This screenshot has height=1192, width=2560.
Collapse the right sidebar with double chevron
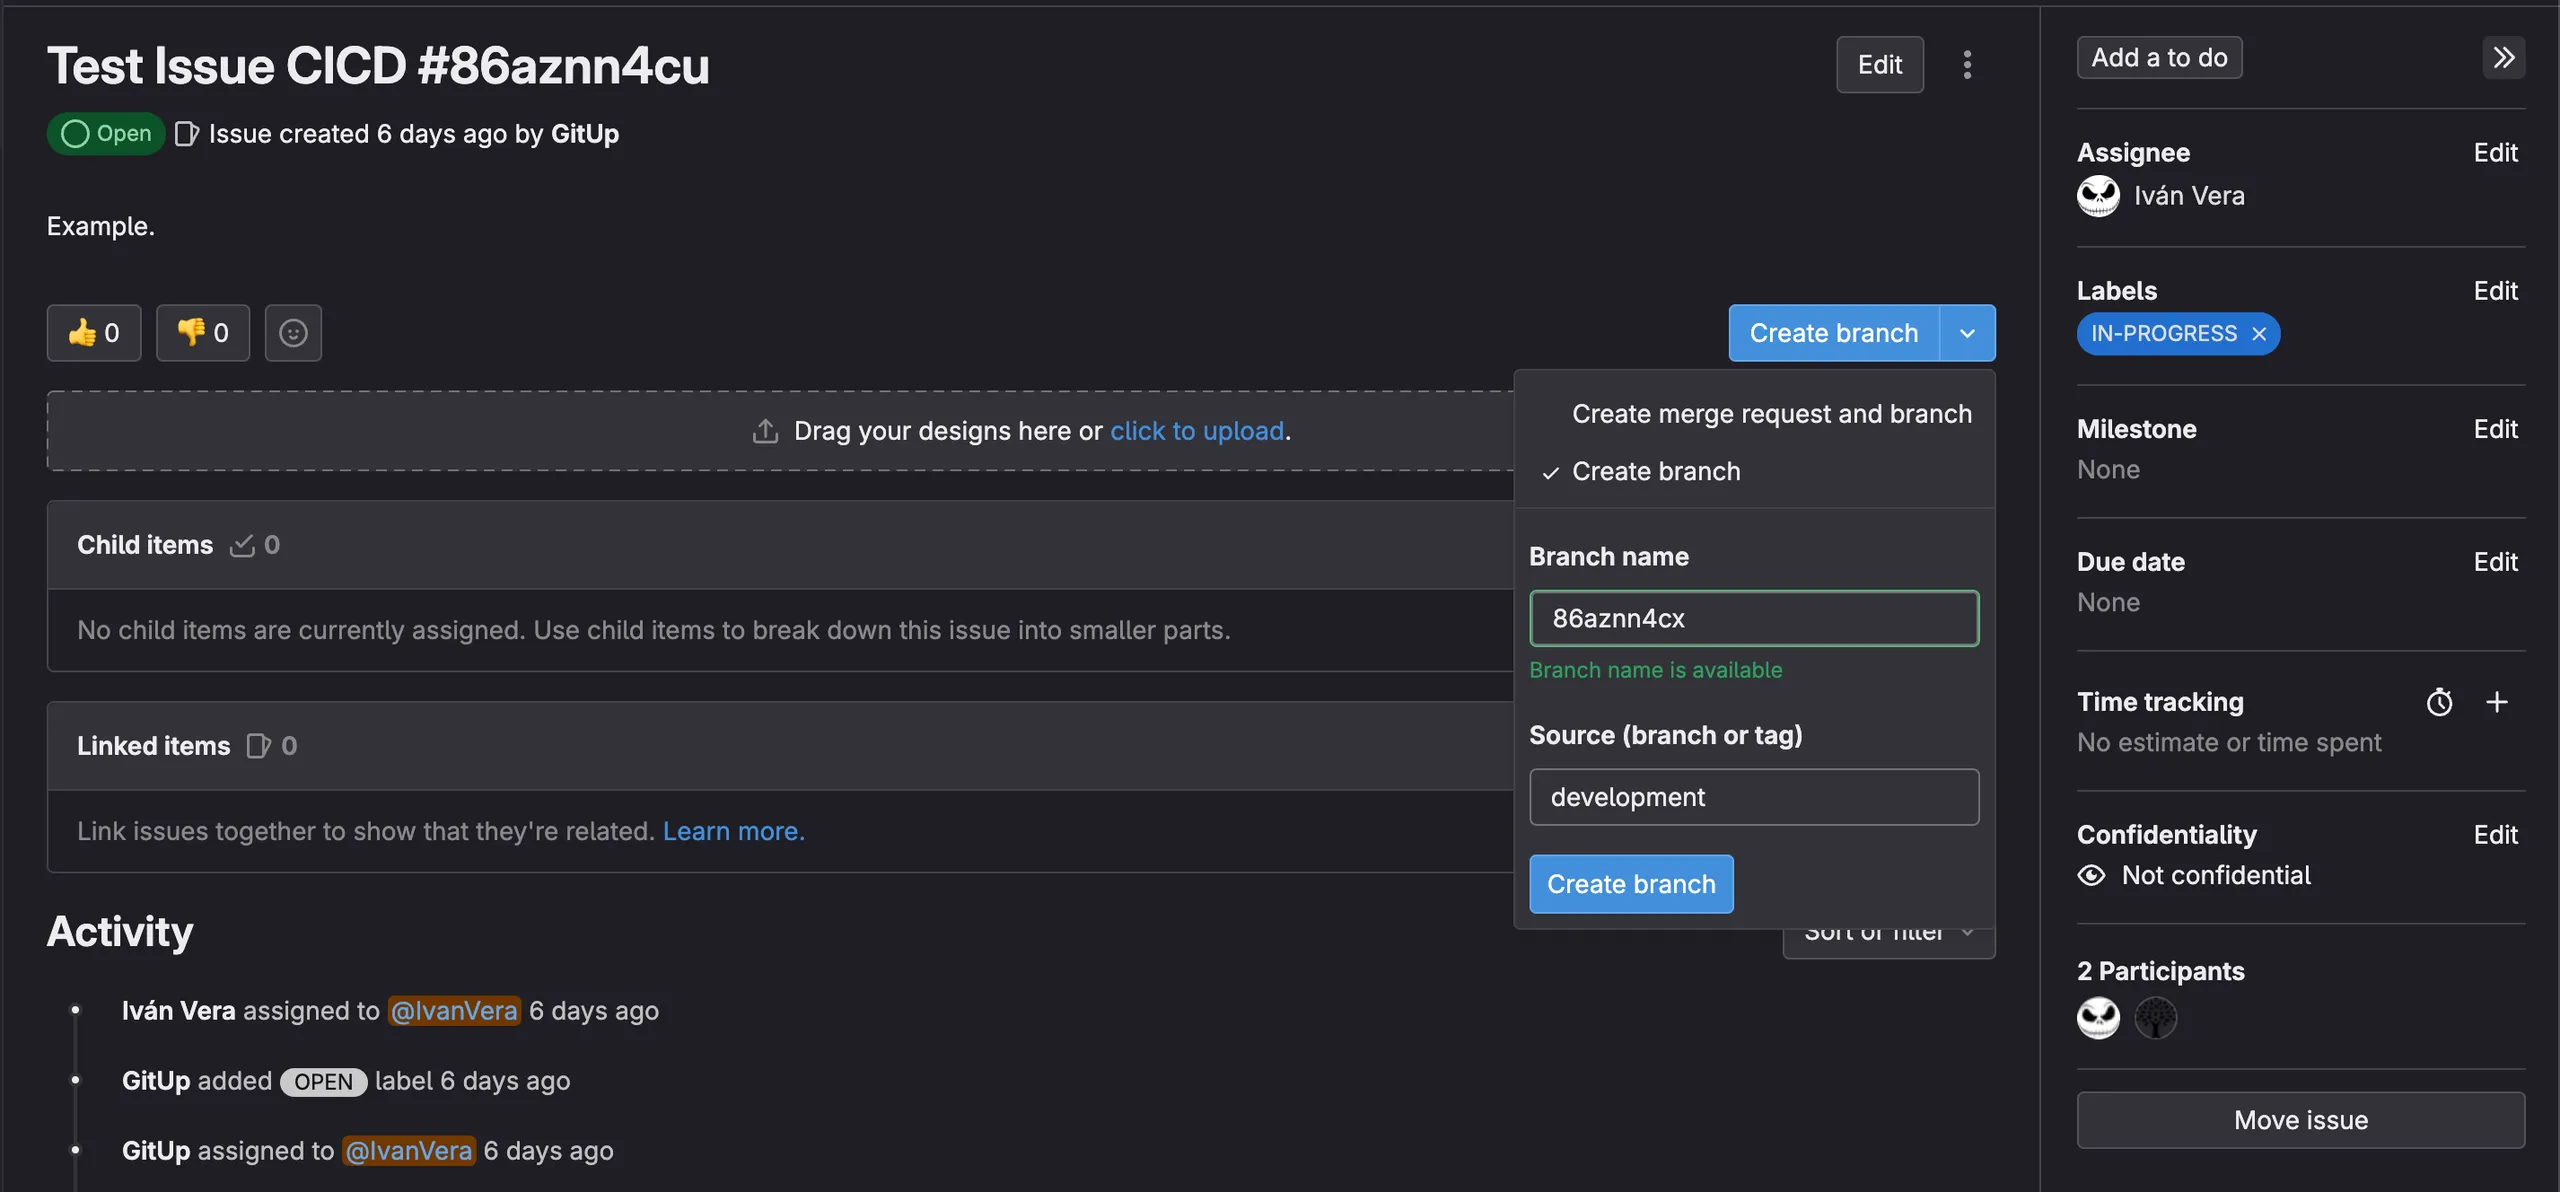click(2503, 58)
